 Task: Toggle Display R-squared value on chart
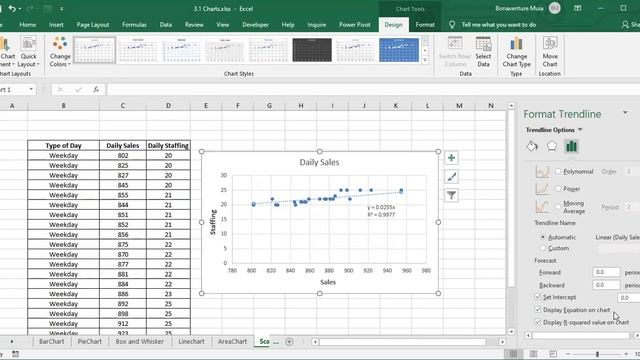538,322
